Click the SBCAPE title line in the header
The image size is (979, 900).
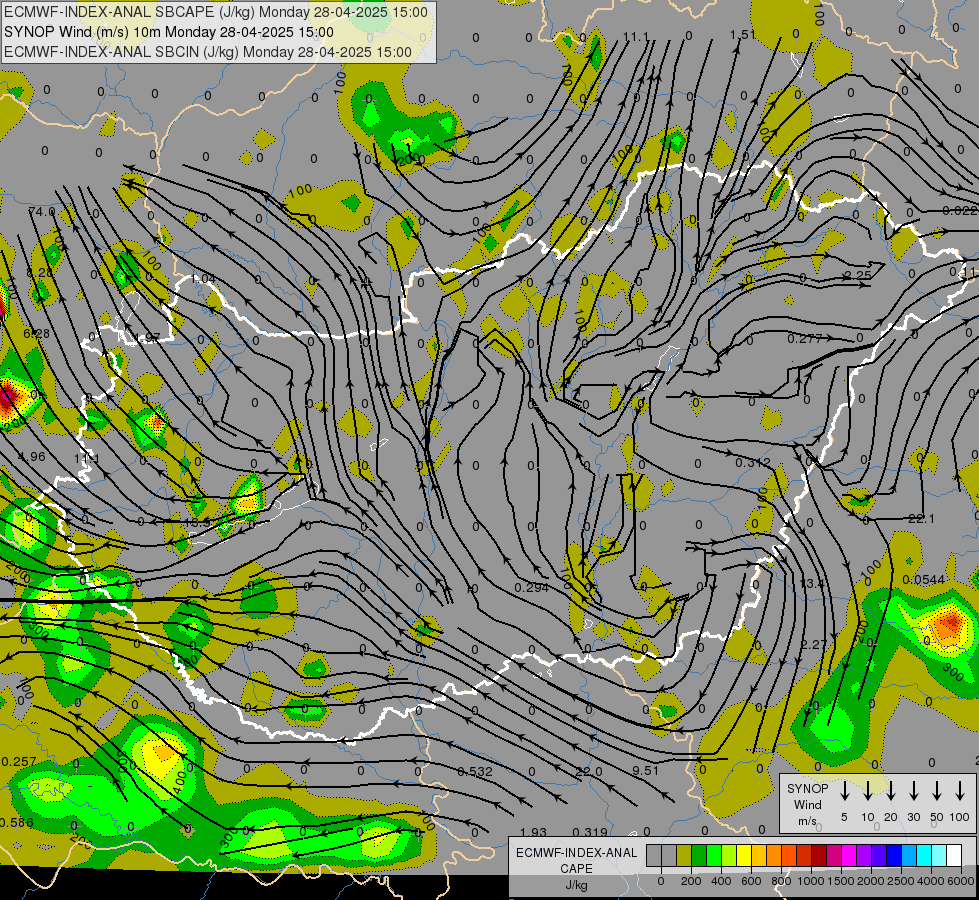pos(216,12)
